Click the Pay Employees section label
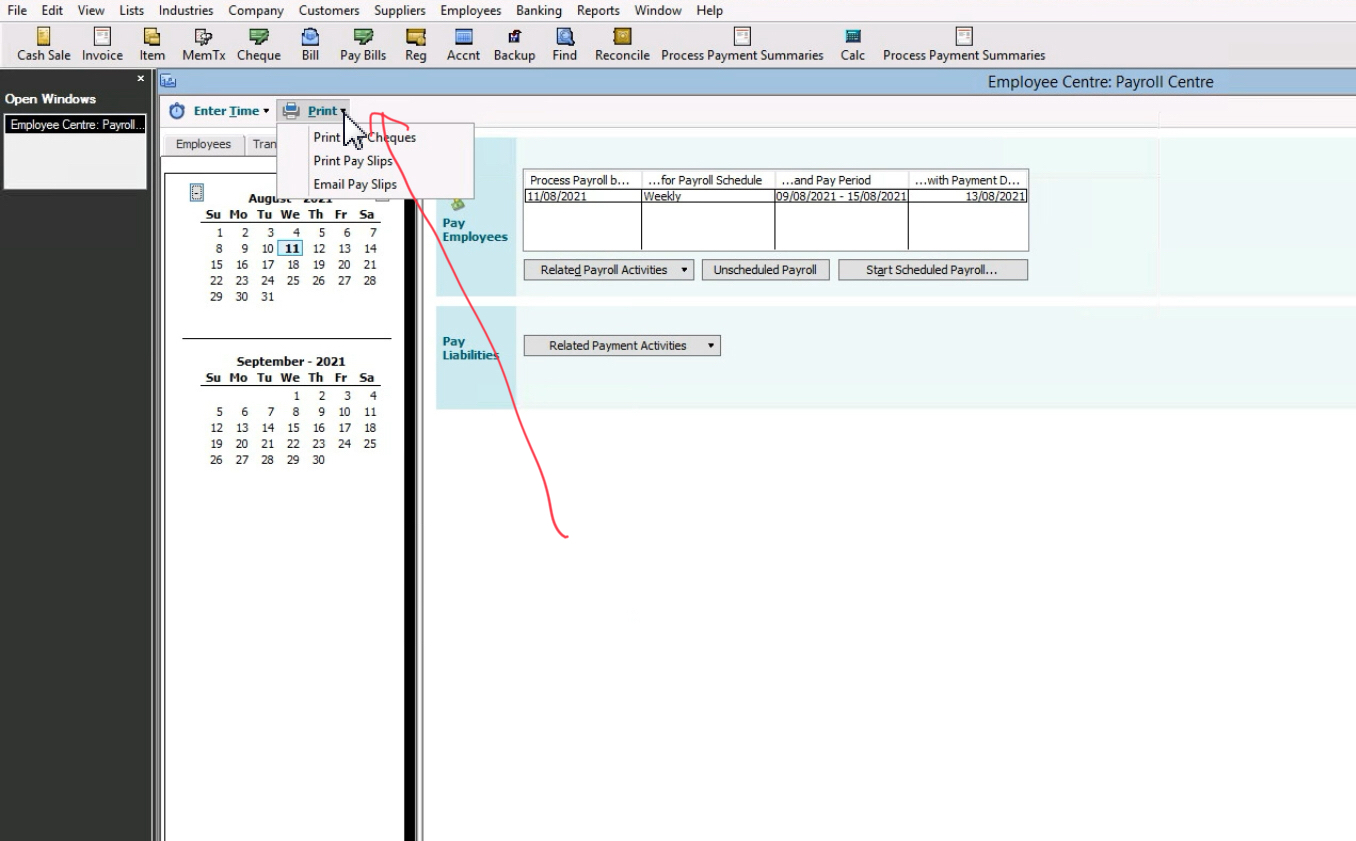 tap(475, 230)
